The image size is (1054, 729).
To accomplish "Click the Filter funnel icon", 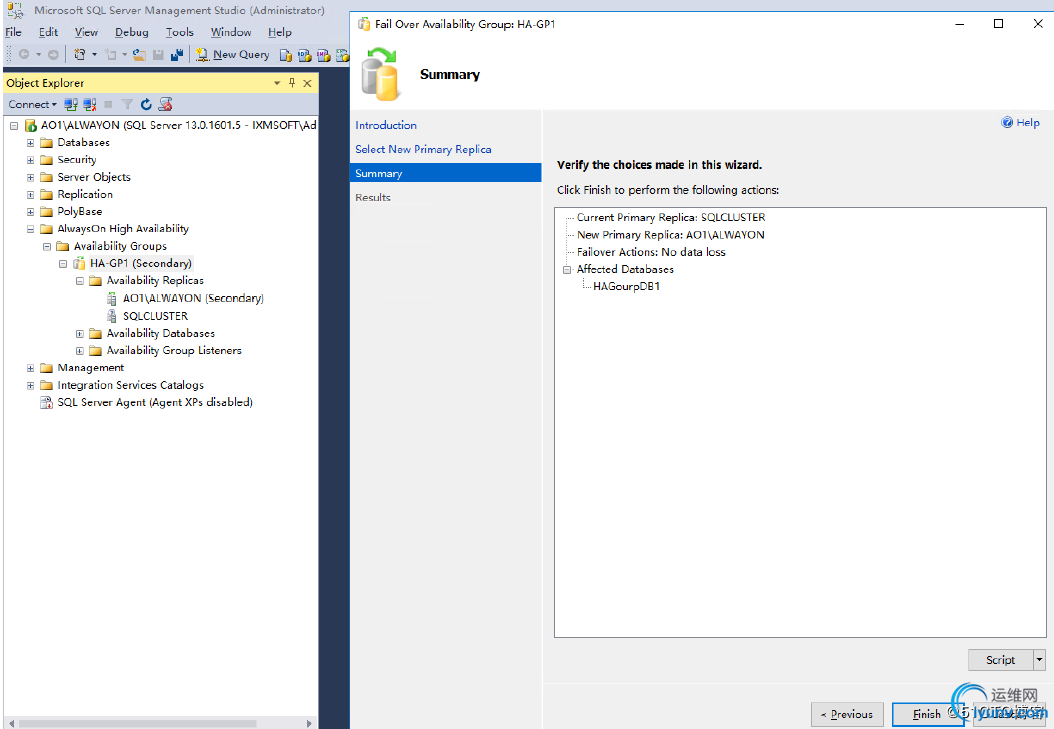I will [x=127, y=104].
